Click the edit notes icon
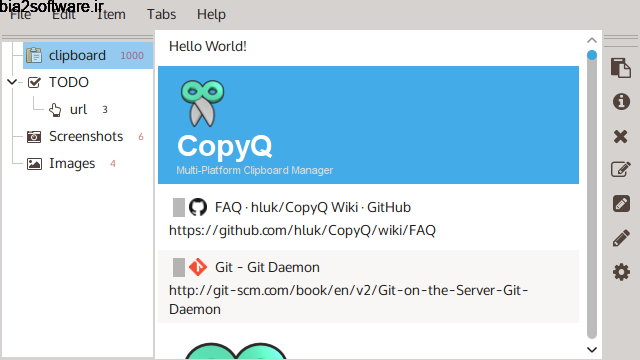 click(621, 169)
